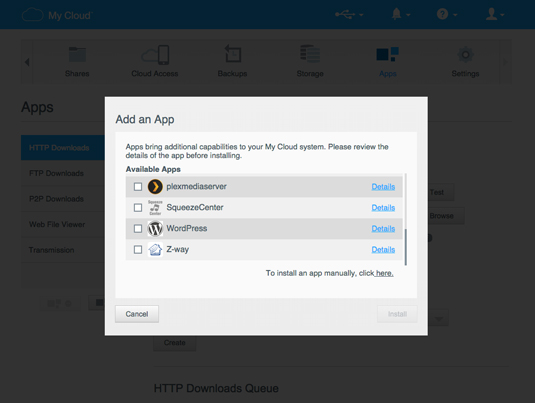Open Details for Z-way
This screenshot has height=403, width=535.
pyautogui.click(x=383, y=249)
